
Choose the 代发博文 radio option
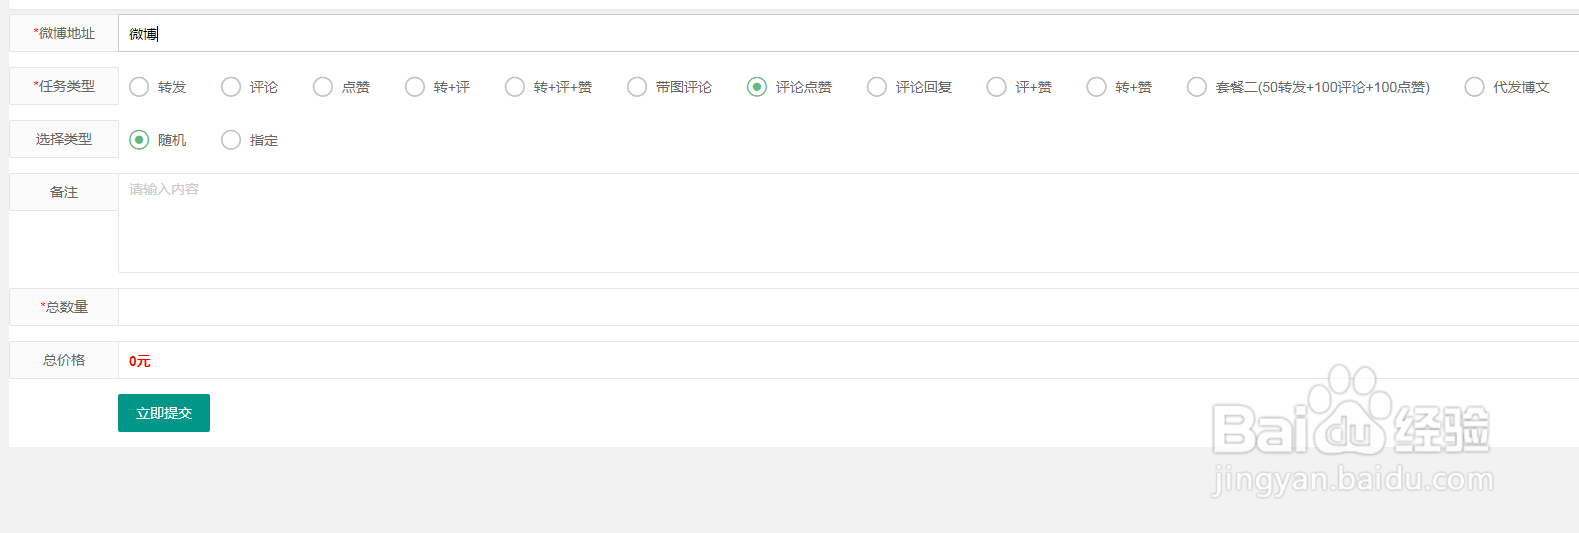[1475, 87]
